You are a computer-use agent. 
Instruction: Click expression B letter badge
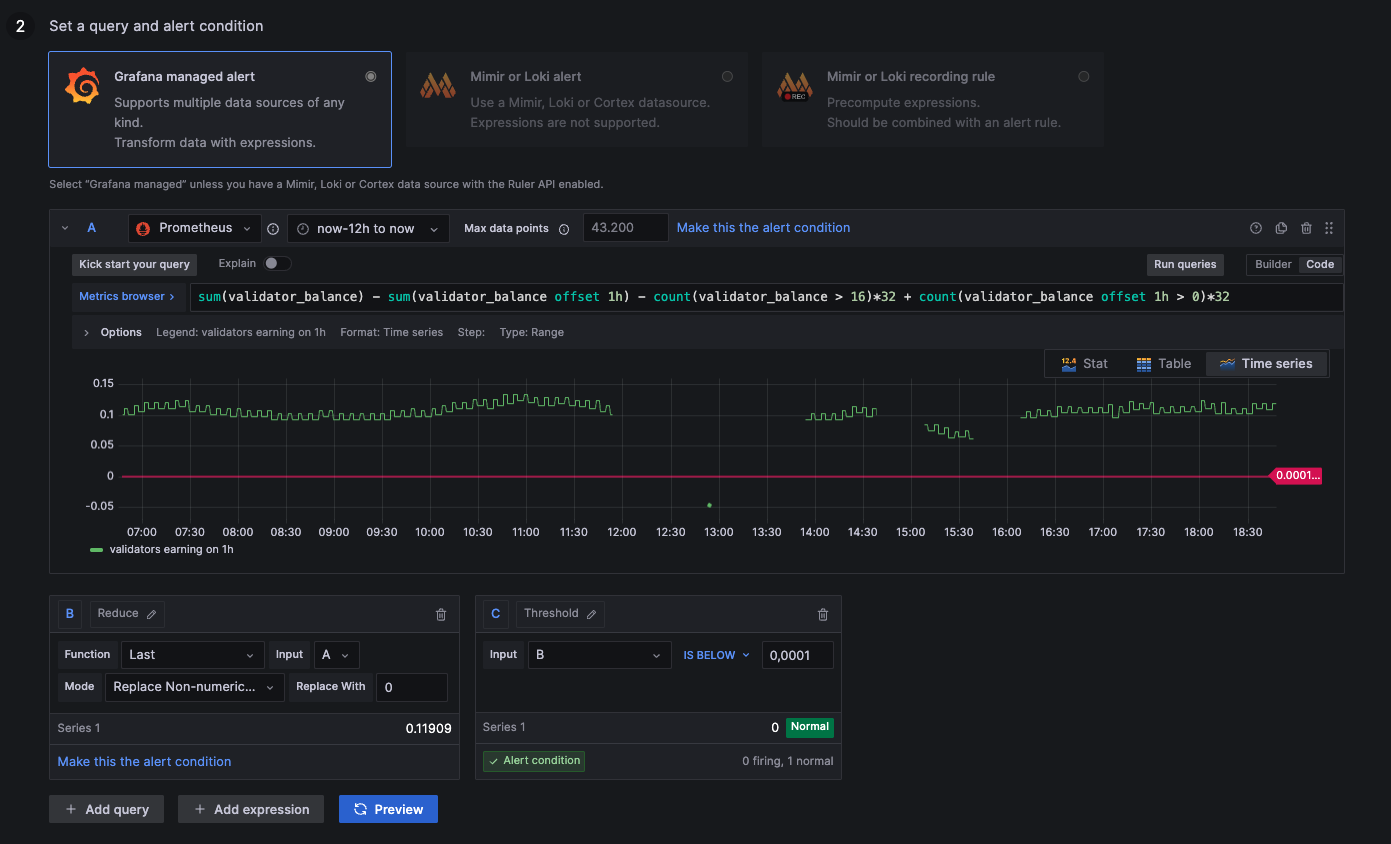[70, 614]
